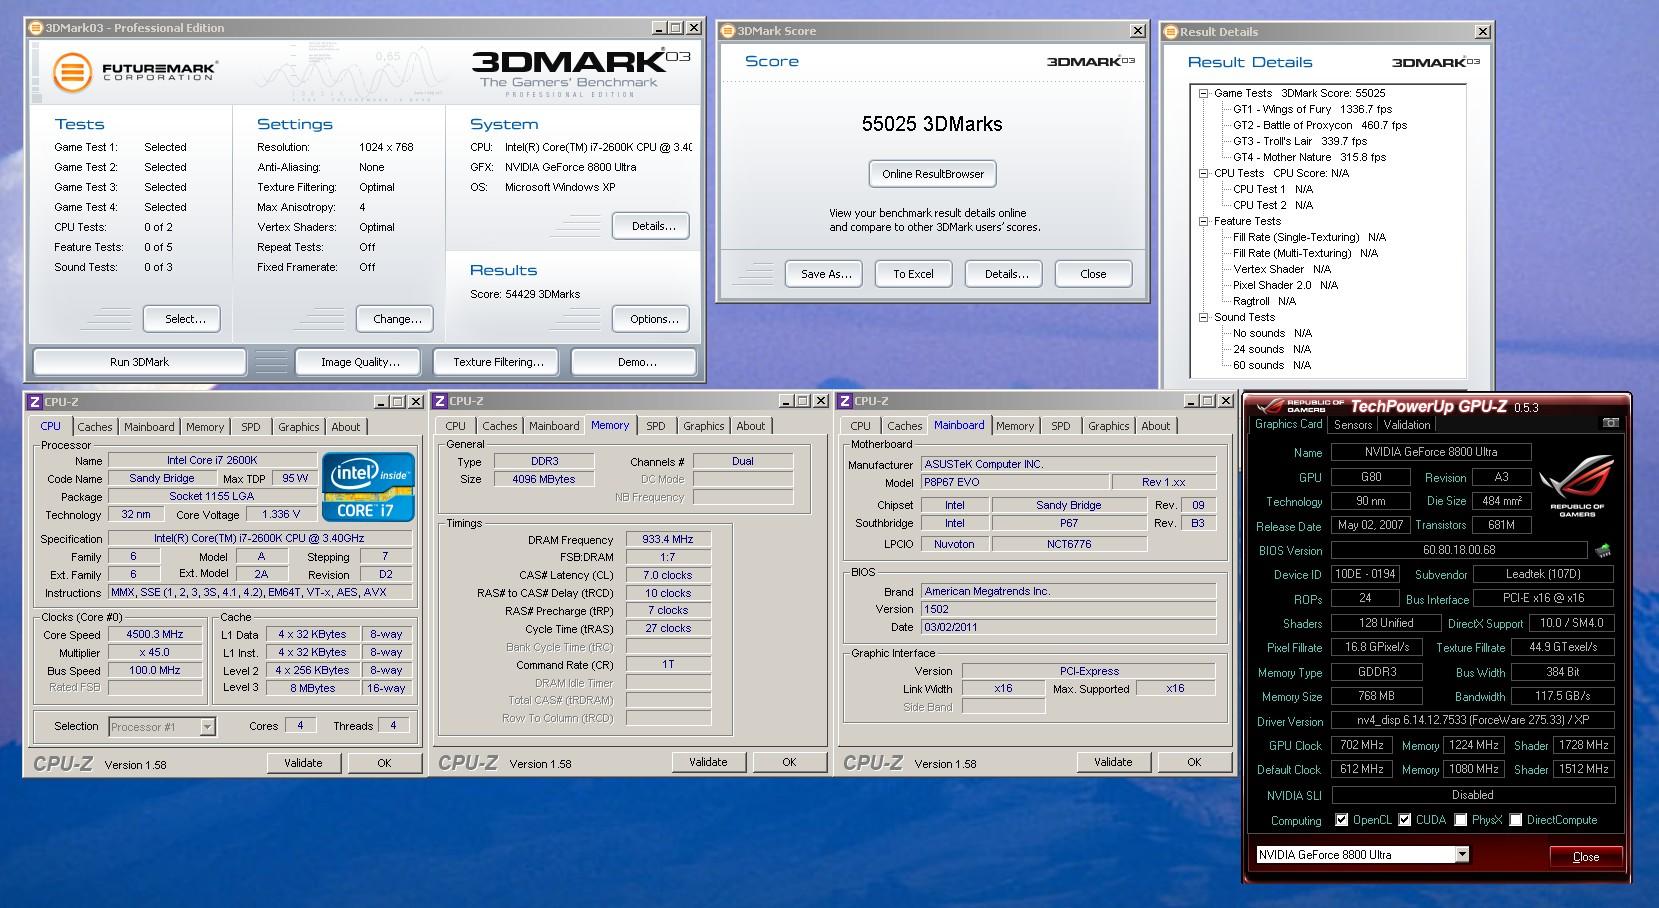Select GT1 - Wings of Fury result row
Screen dimensions: 1659x908
1312,109
